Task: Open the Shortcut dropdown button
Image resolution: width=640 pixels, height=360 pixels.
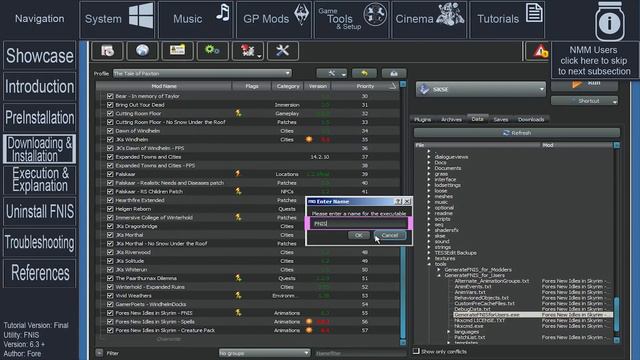Action: point(584,101)
